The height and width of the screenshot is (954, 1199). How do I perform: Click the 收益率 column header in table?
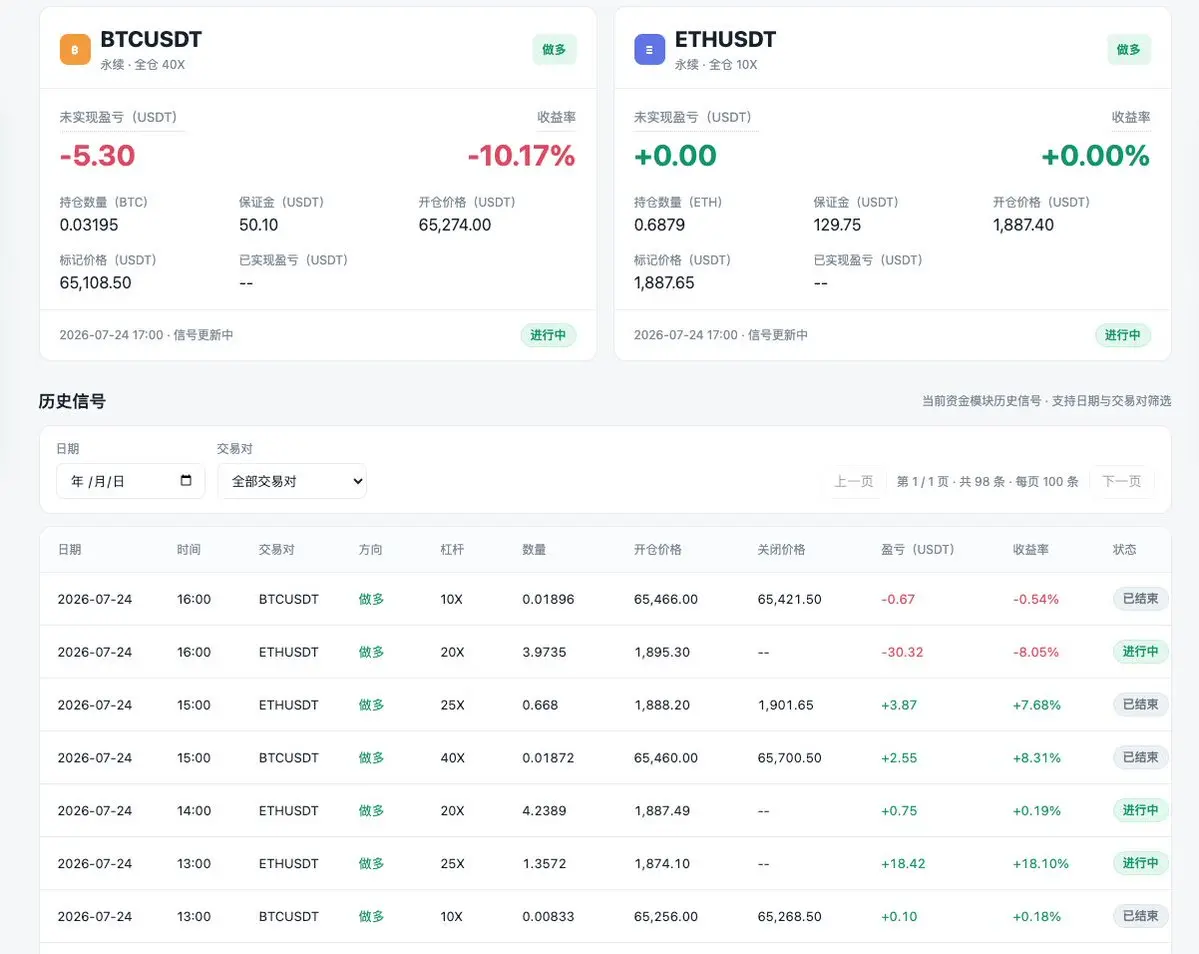1031,550
